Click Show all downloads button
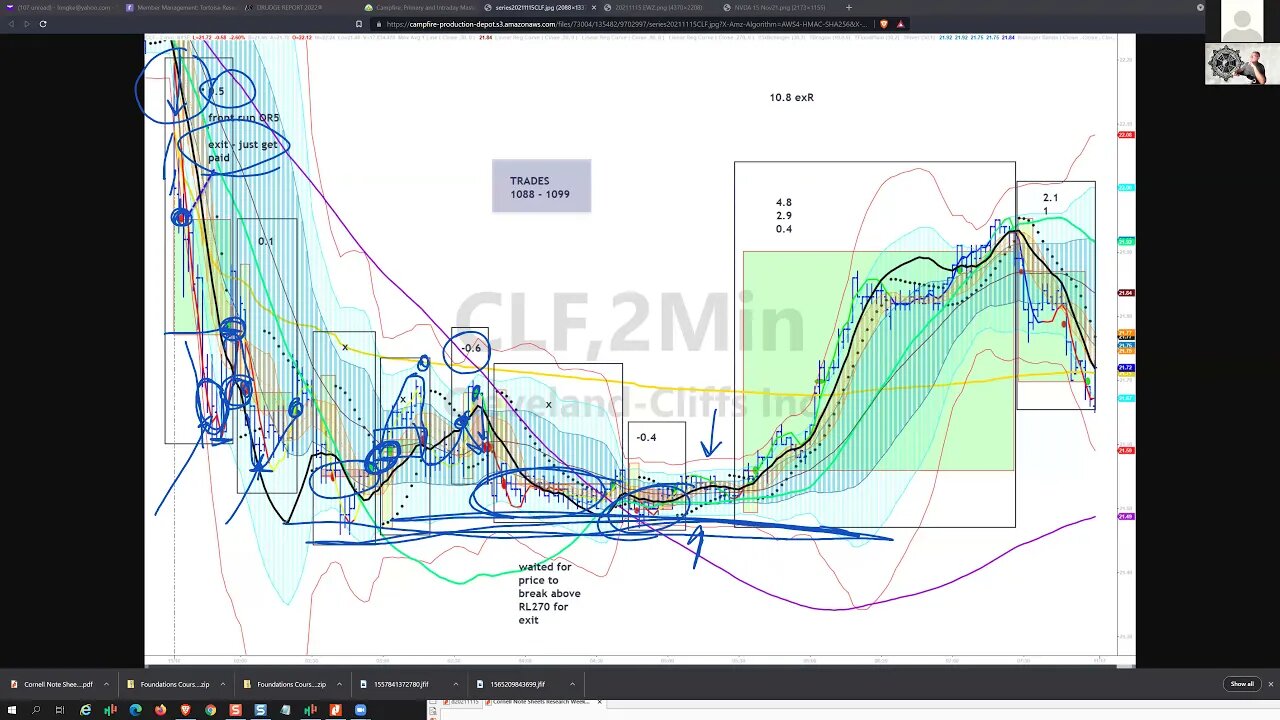1280x720 pixels. tap(1242, 684)
